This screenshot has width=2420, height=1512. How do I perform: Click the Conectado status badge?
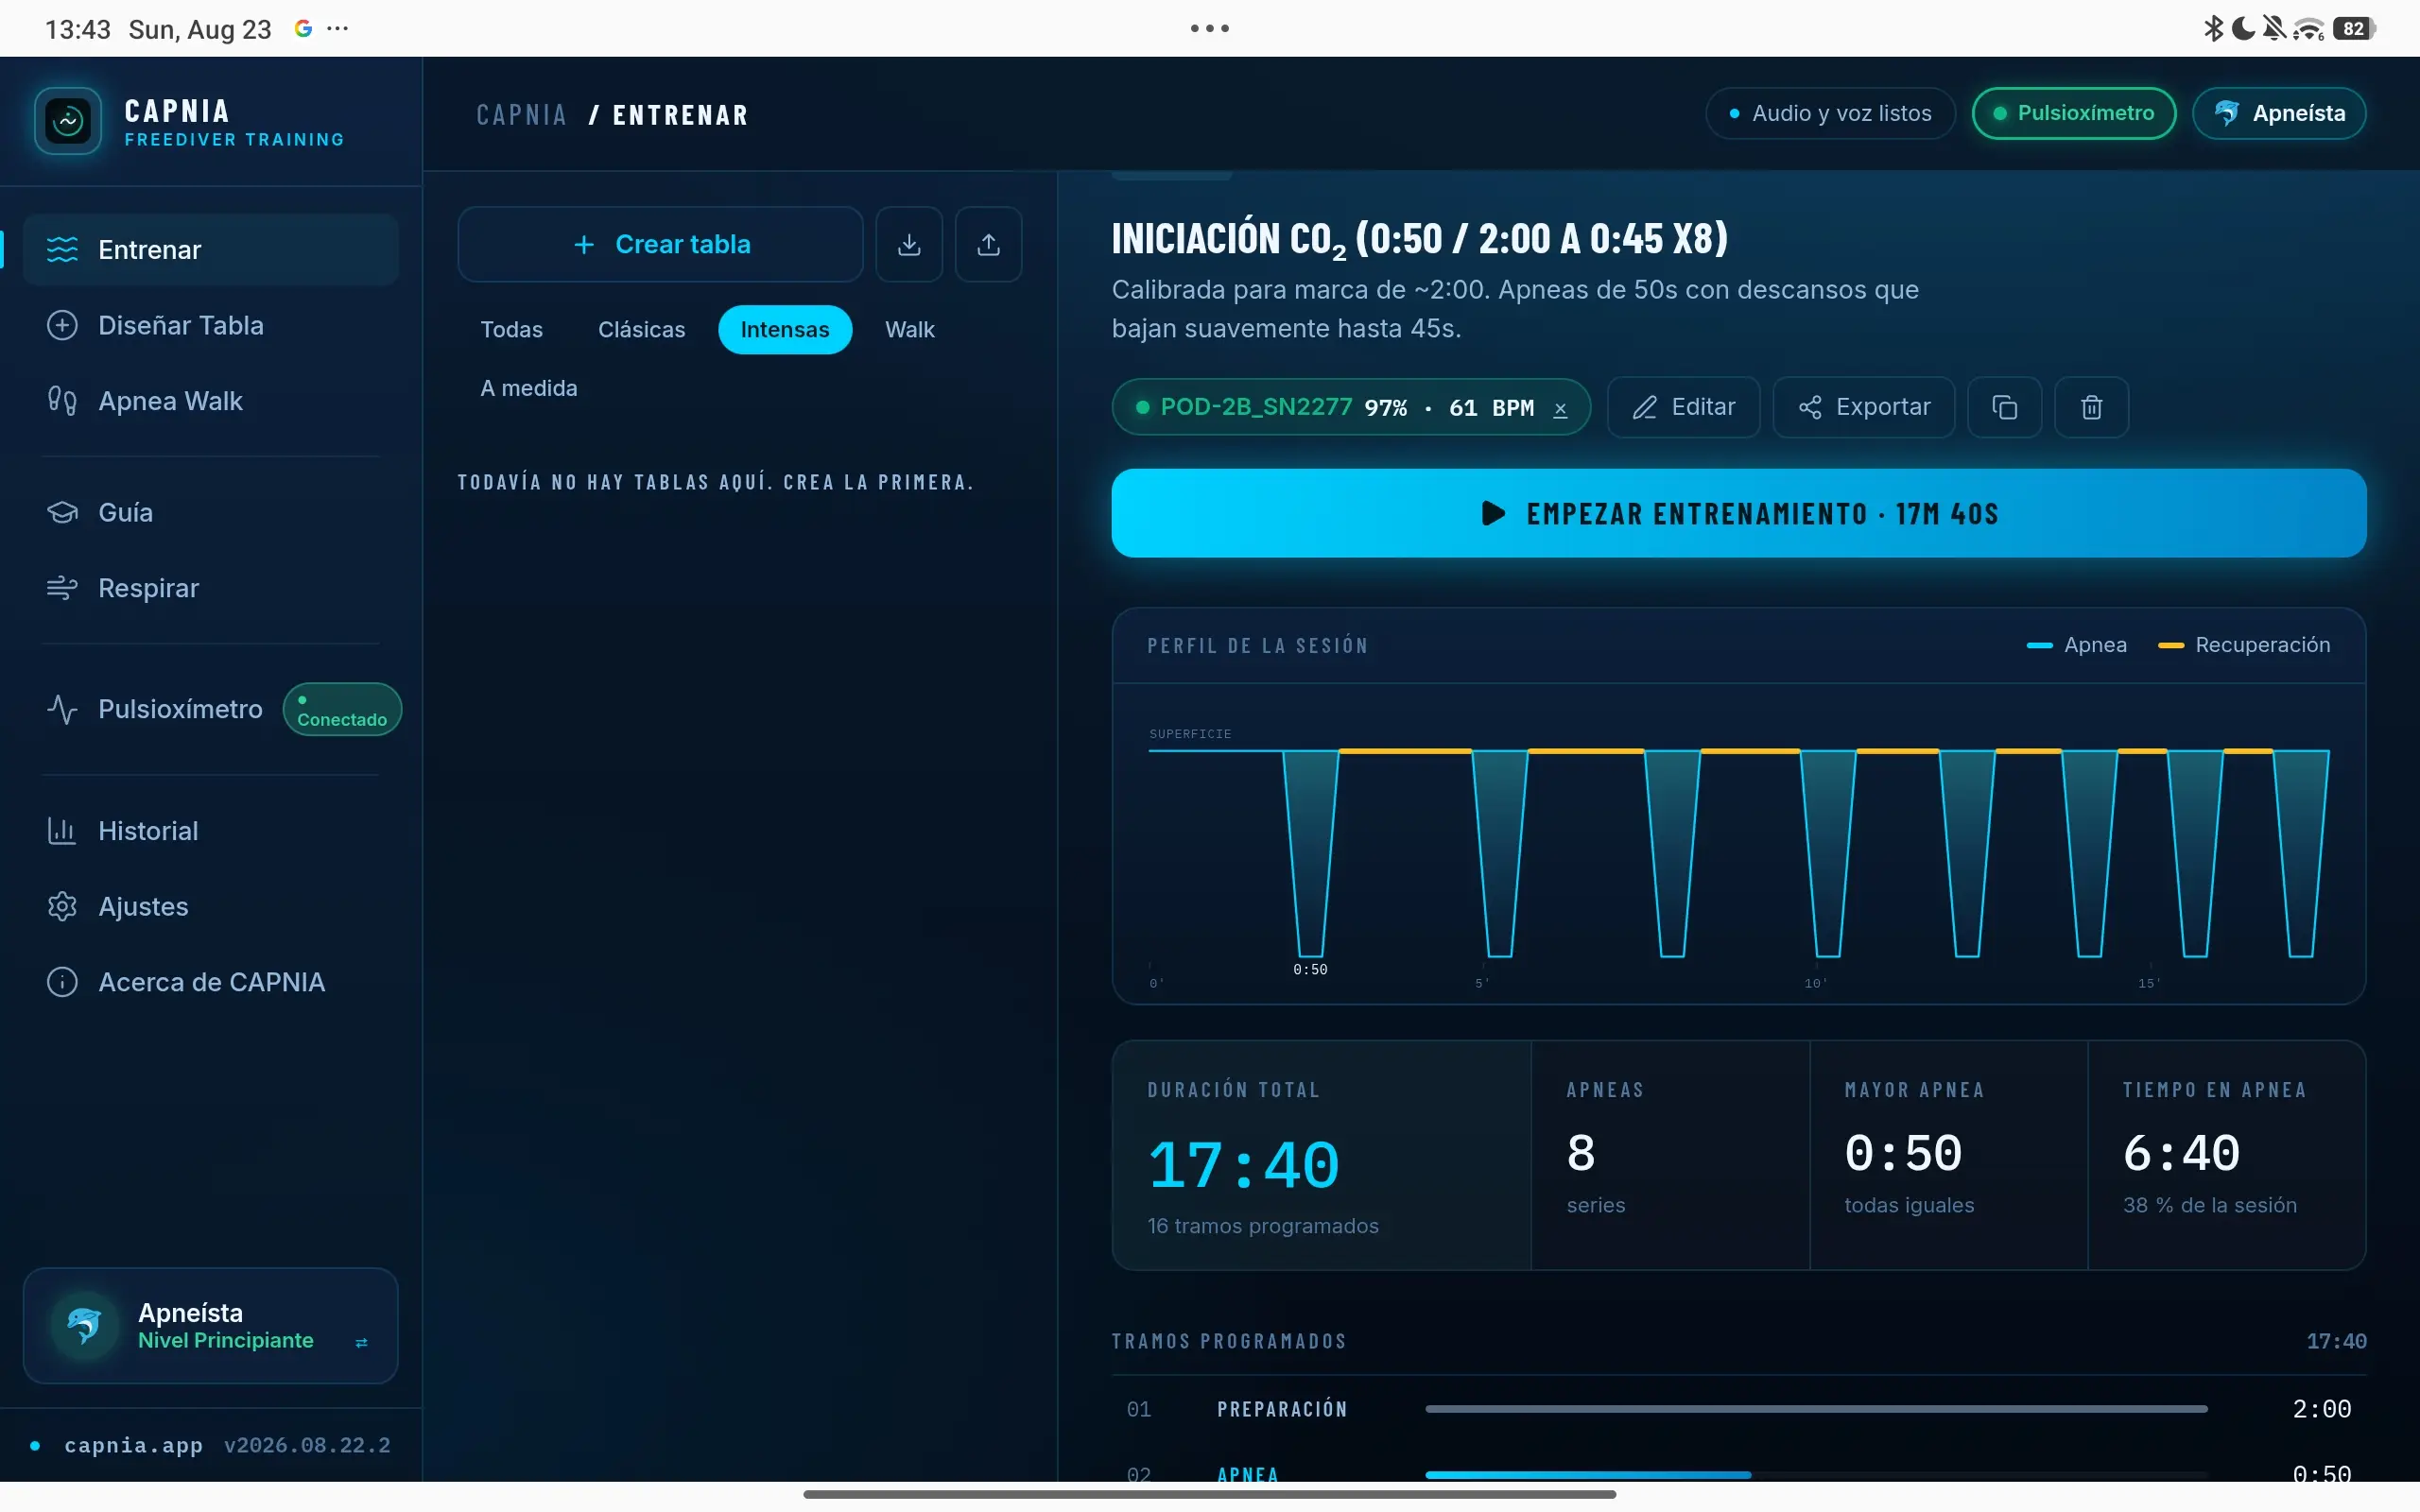pos(342,710)
